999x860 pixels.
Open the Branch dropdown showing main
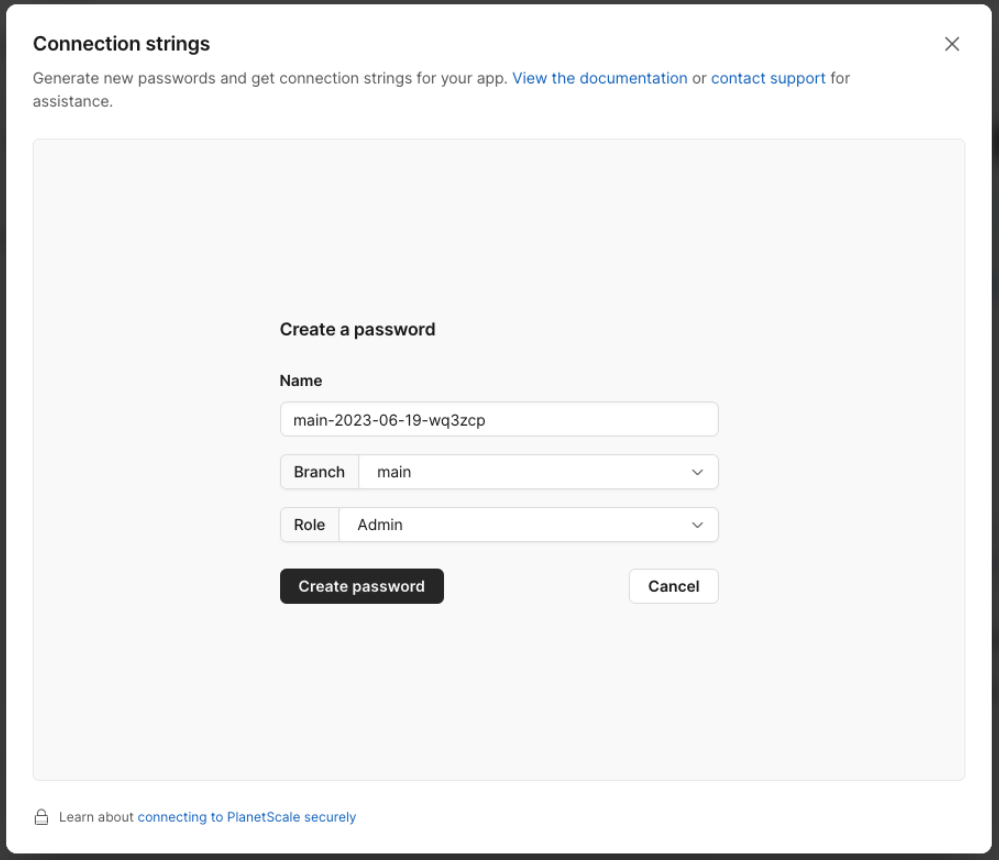[538, 472]
